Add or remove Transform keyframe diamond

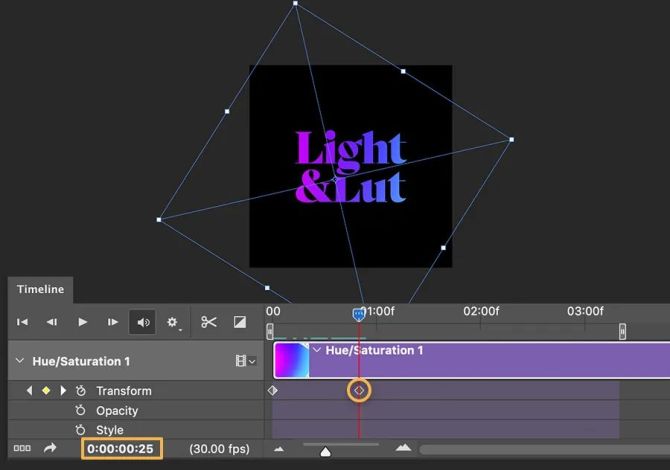(x=46, y=391)
